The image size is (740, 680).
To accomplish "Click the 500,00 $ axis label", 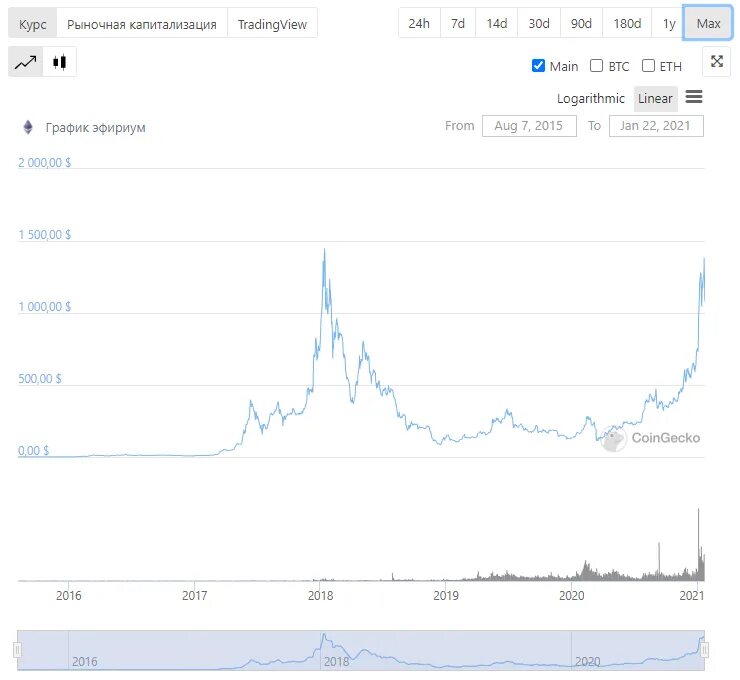I will coord(40,378).
